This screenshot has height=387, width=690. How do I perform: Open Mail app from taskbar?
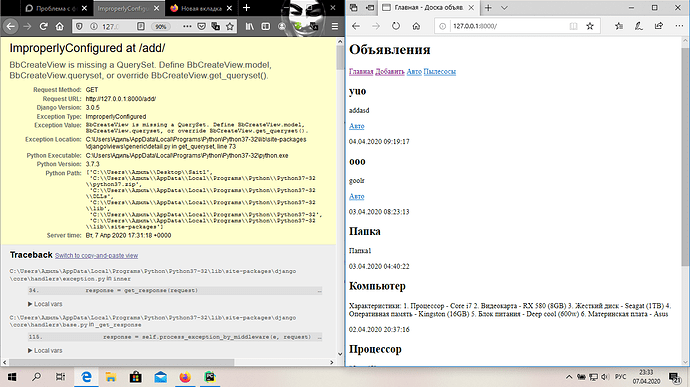pyautogui.click(x=161, y=377)
